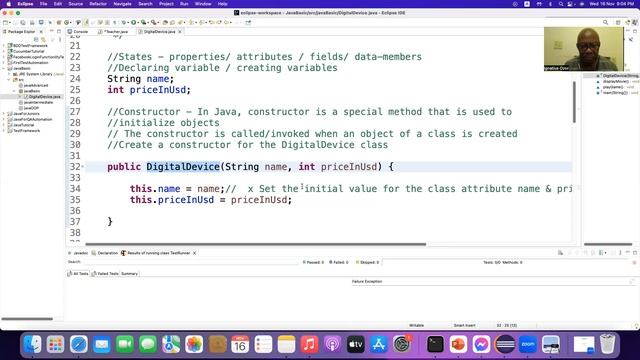The image size is (640, 360).
Task: Open the Window menu
Action: coord(203,4)
